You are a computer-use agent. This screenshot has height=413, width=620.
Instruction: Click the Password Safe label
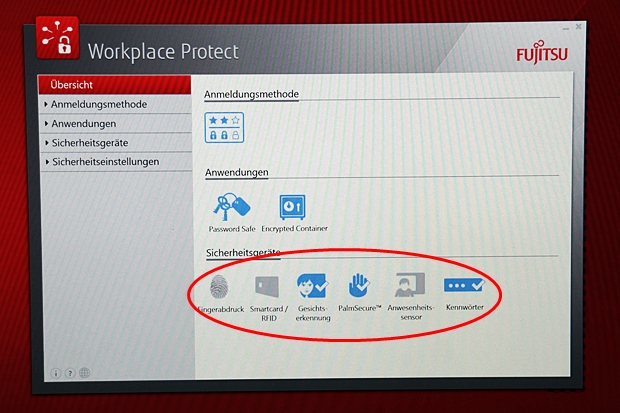pos(232,229)
